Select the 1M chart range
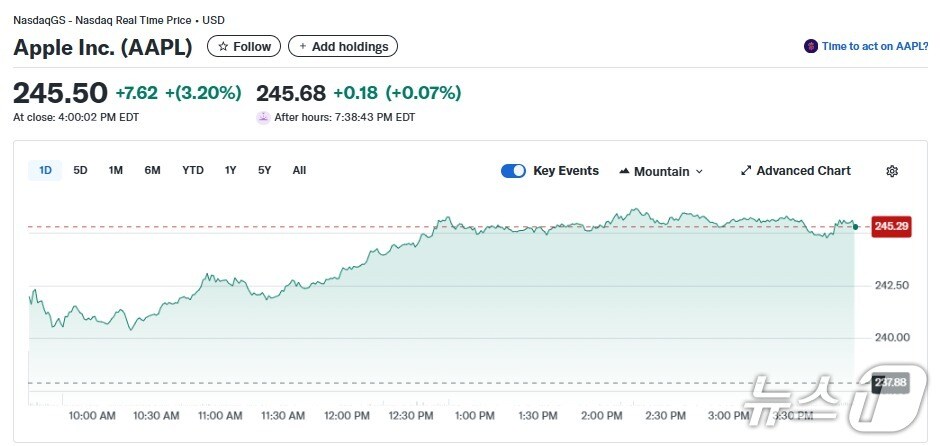This screenshot has height=446, width=941. [116, 170]
